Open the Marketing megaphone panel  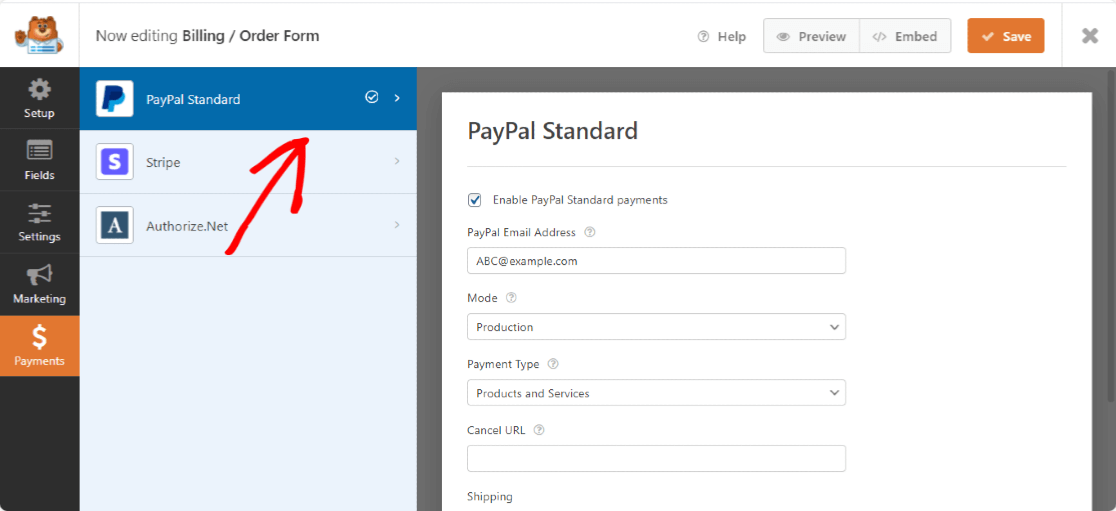coord(39,284)
